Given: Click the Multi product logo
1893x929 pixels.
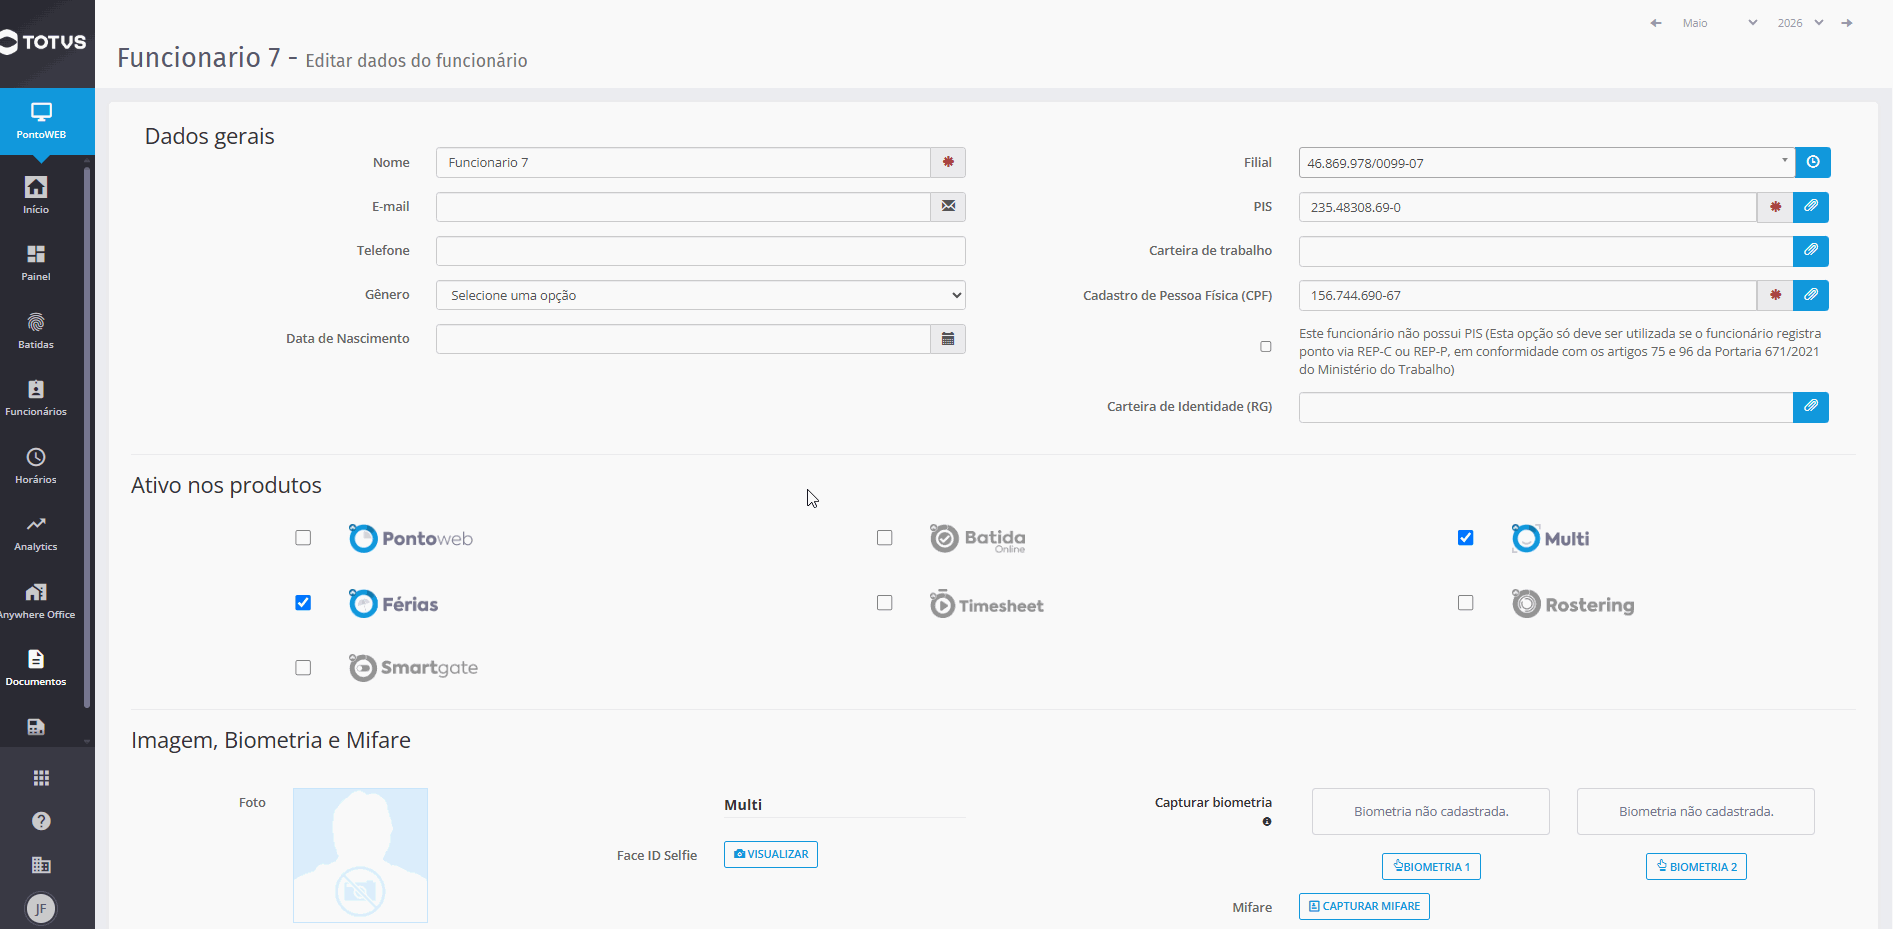Looking at the screenshot, I should tap(1551, 538).
